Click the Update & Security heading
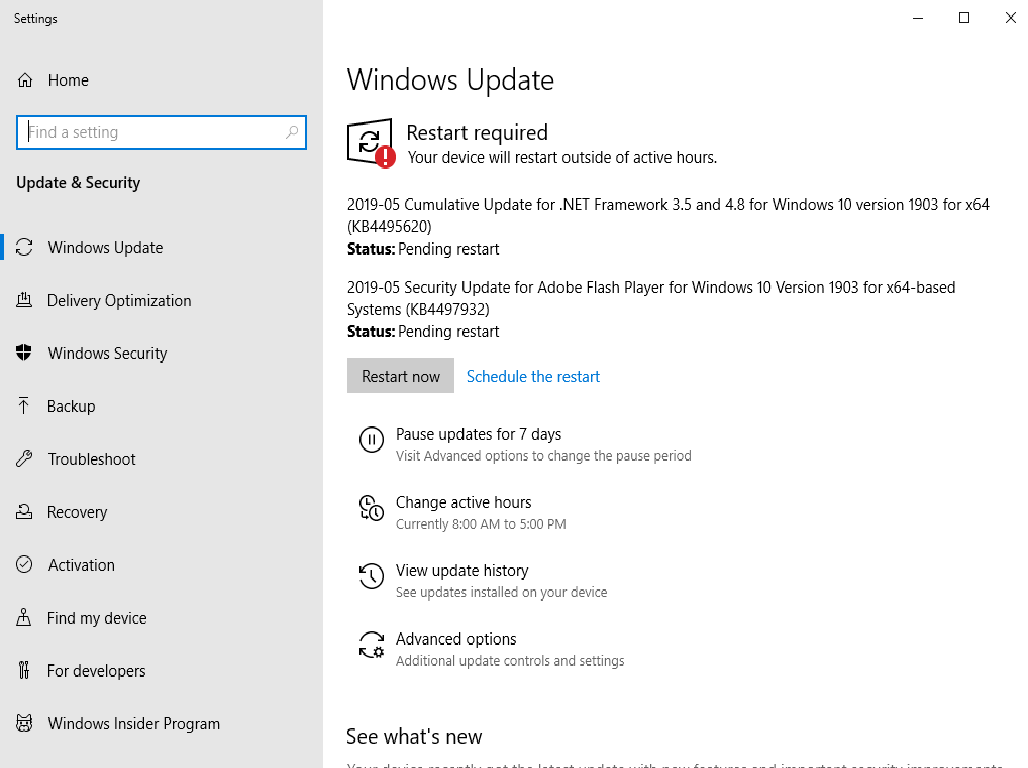 click(78, 182)
